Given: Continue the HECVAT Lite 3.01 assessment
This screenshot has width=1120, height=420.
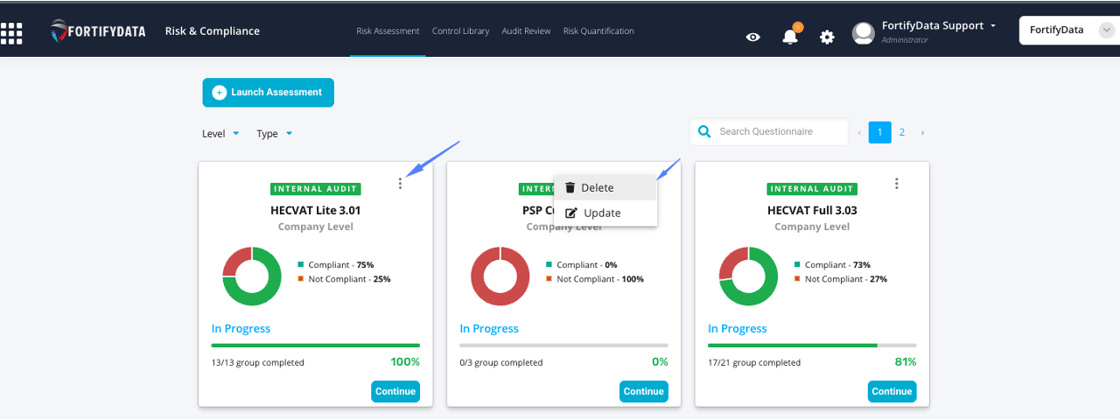Looking at the screenshot, I should click(395, 391).
